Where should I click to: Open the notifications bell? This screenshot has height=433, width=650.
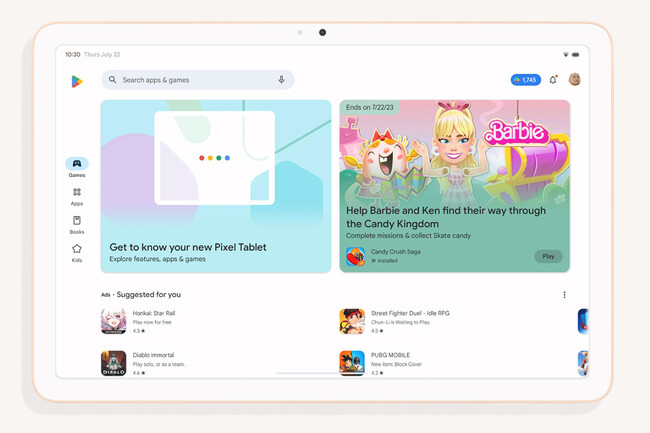coord(553,80)
